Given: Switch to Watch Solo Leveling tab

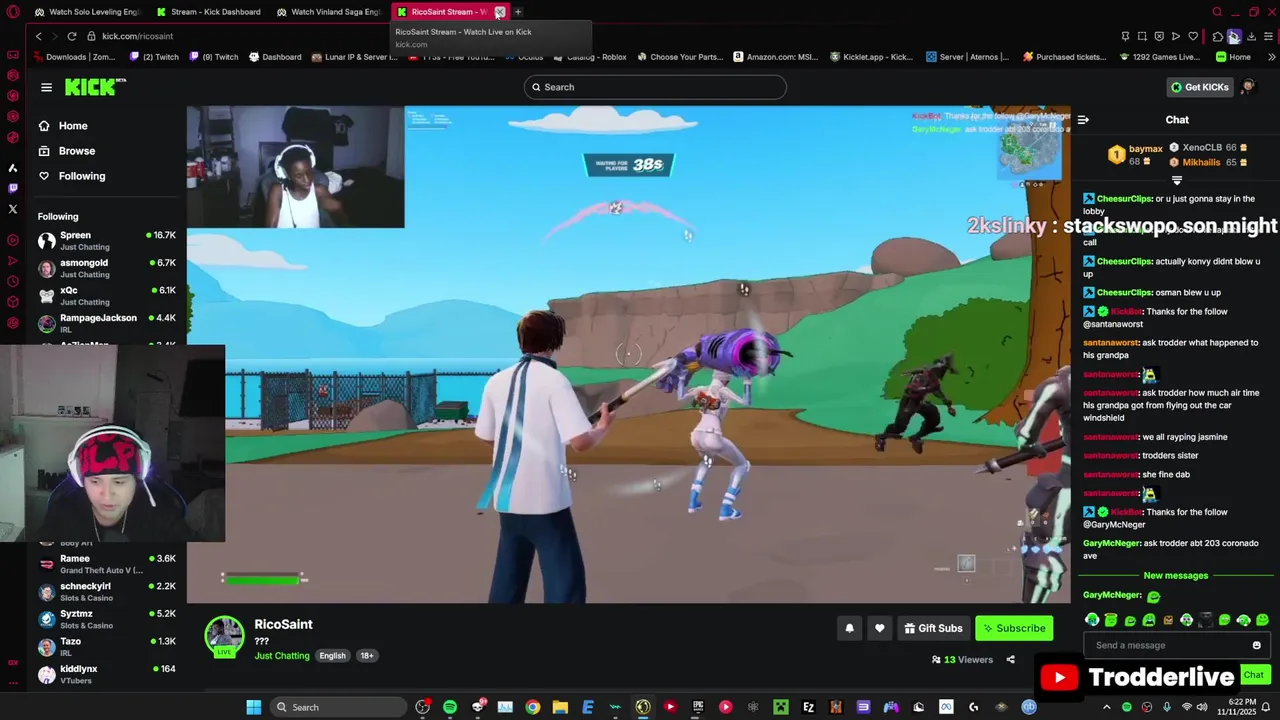Looking at the screenshot, I should tap(86, 12).
